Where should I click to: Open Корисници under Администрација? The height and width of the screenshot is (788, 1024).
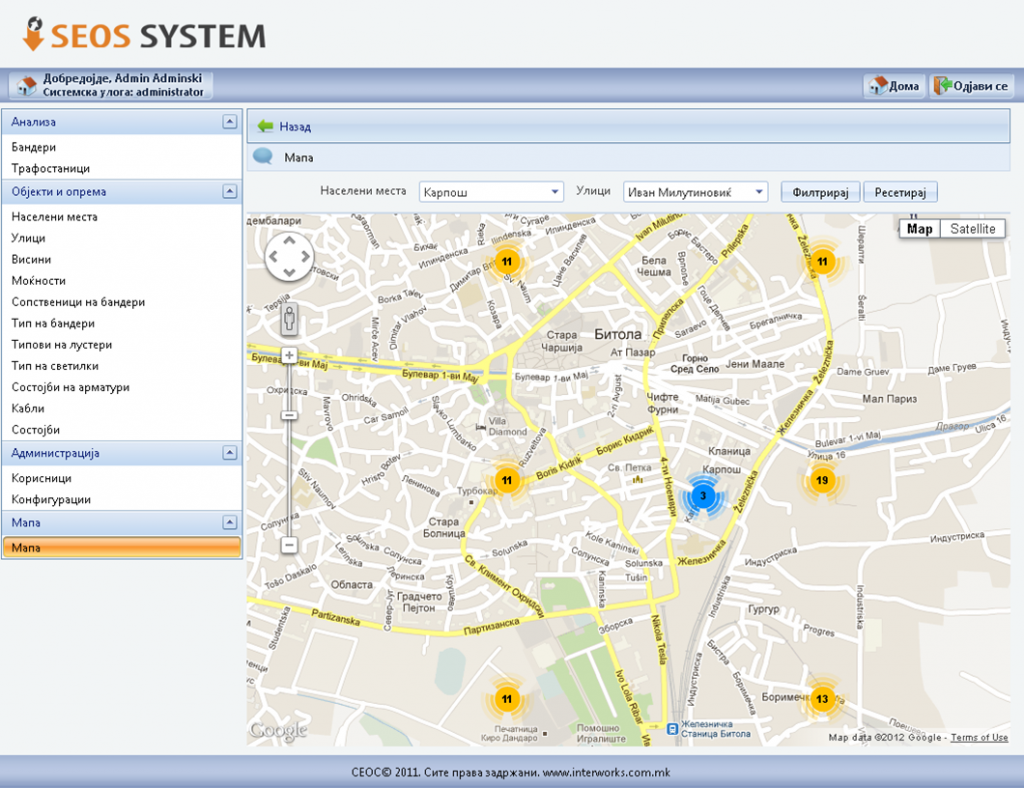tap(42, 479)
